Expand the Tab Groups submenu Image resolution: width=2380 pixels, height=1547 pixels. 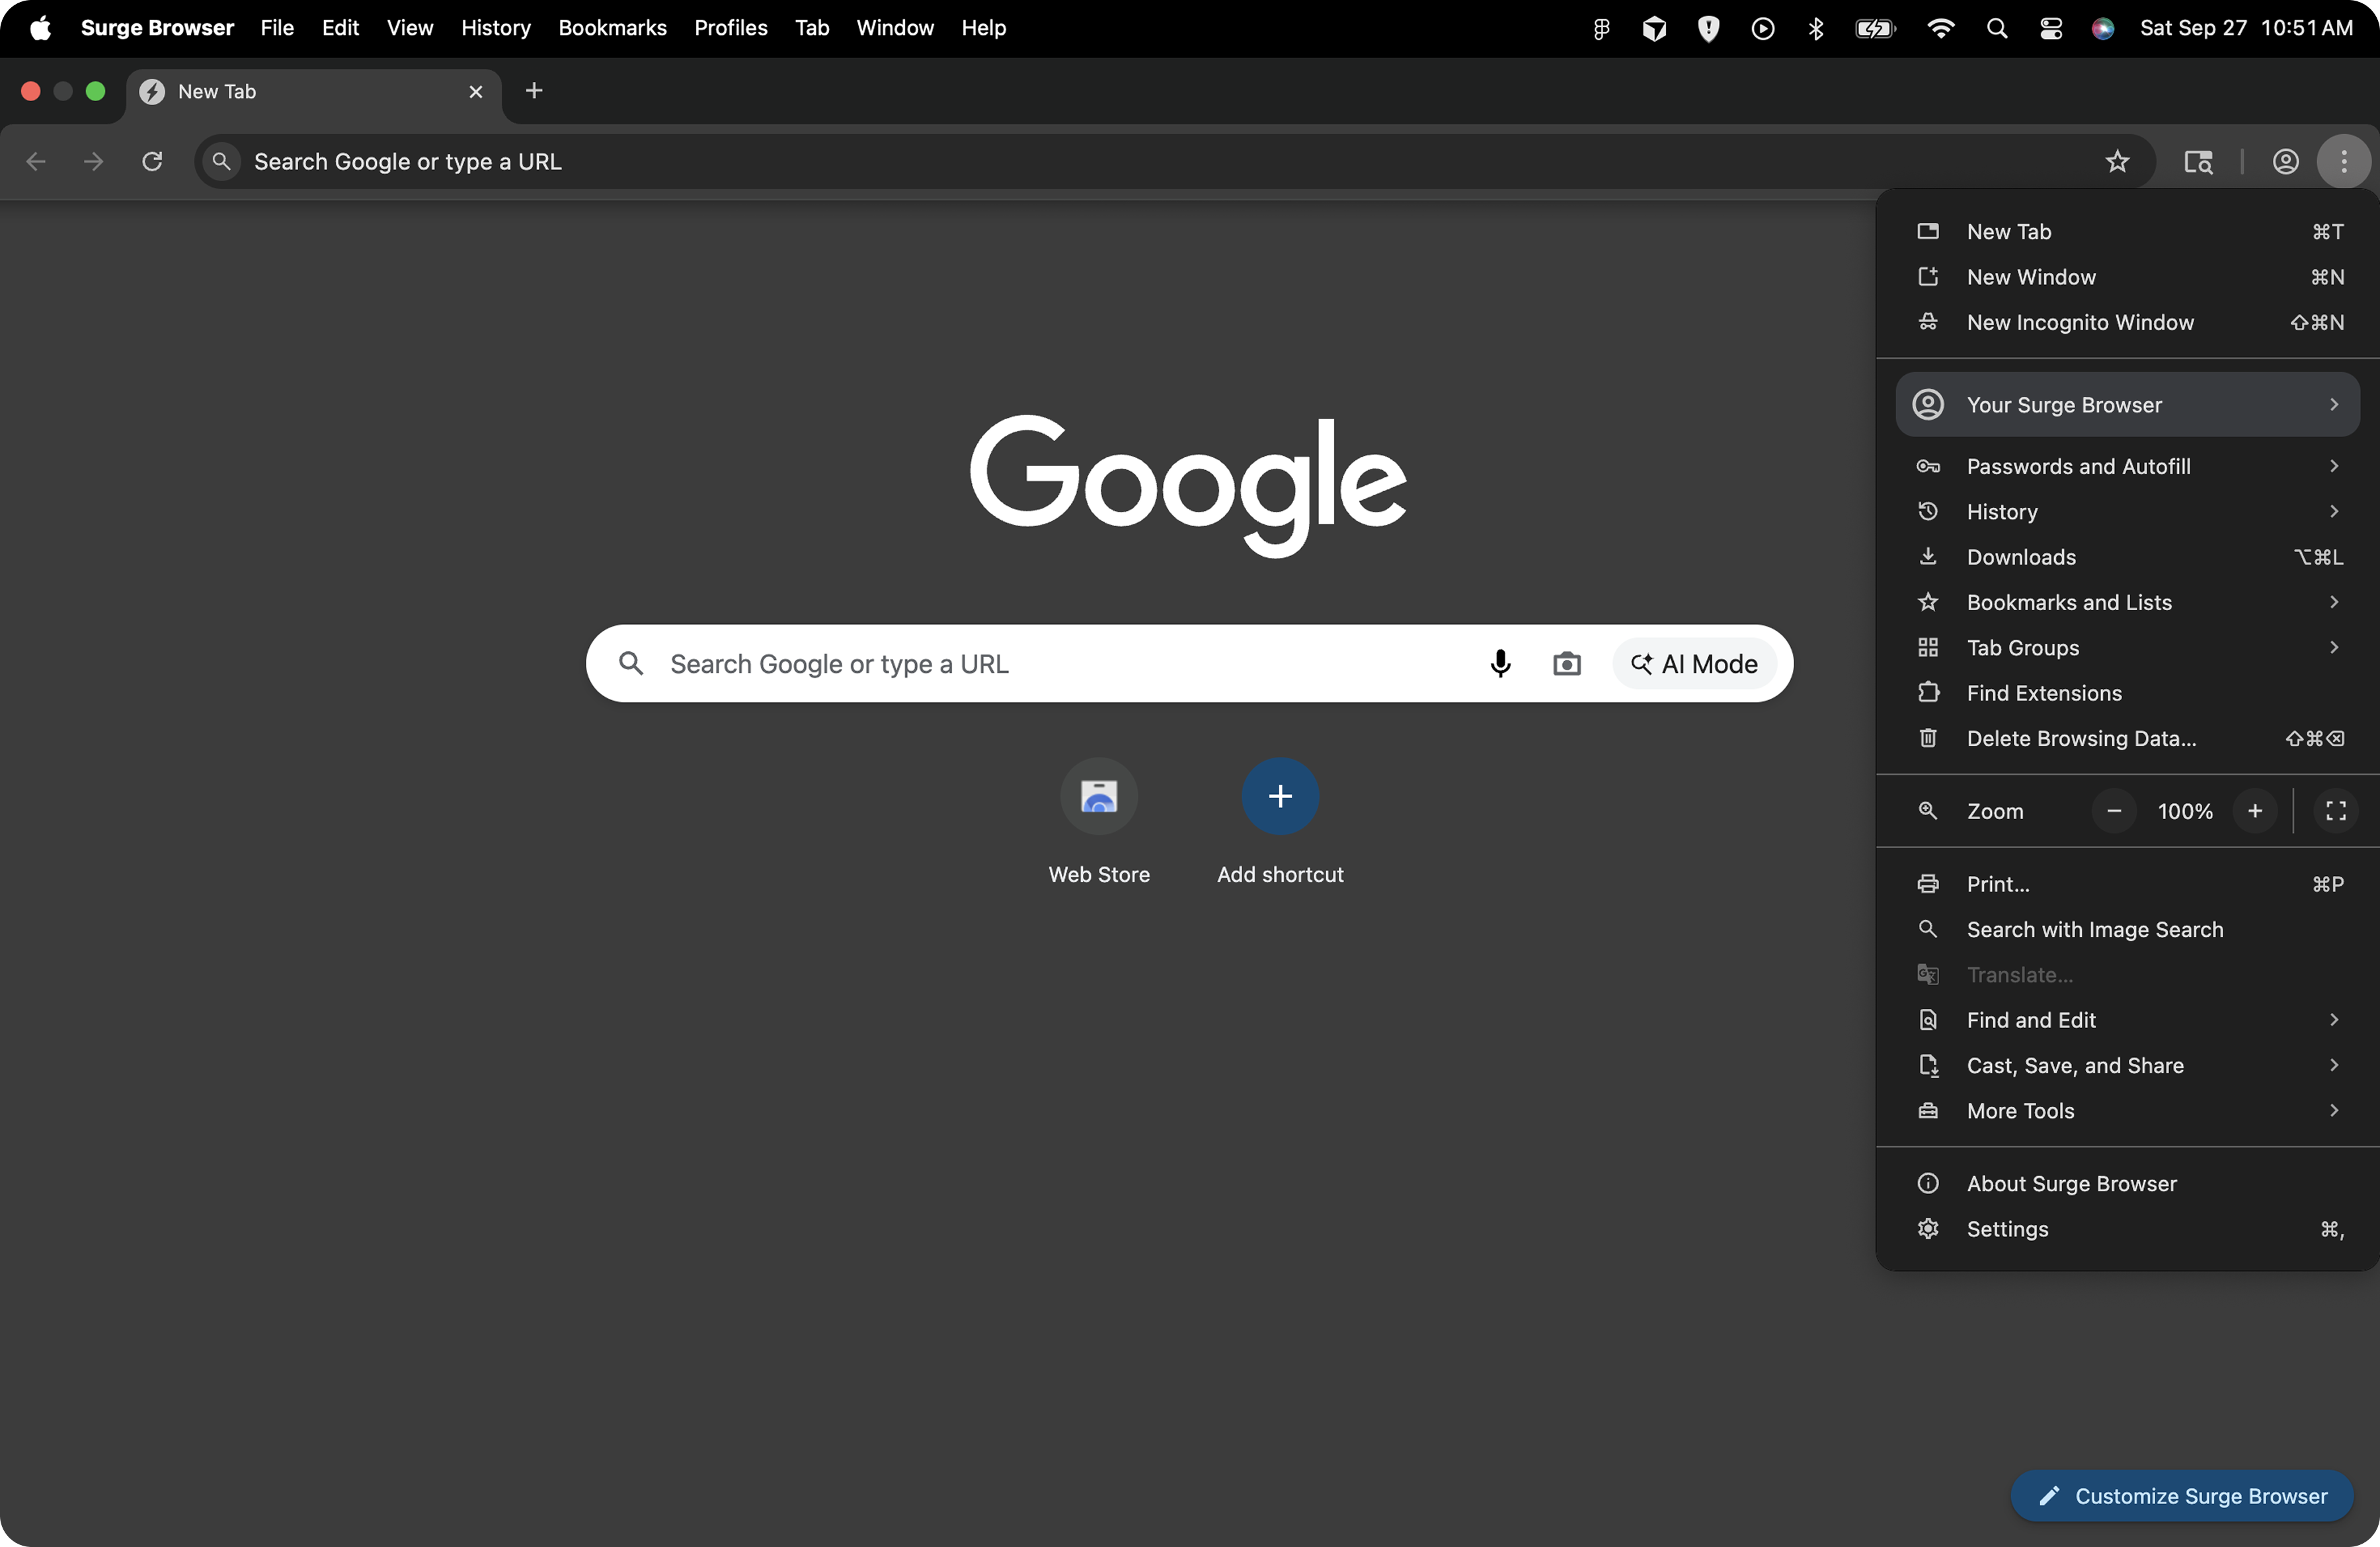point(2127,647)
